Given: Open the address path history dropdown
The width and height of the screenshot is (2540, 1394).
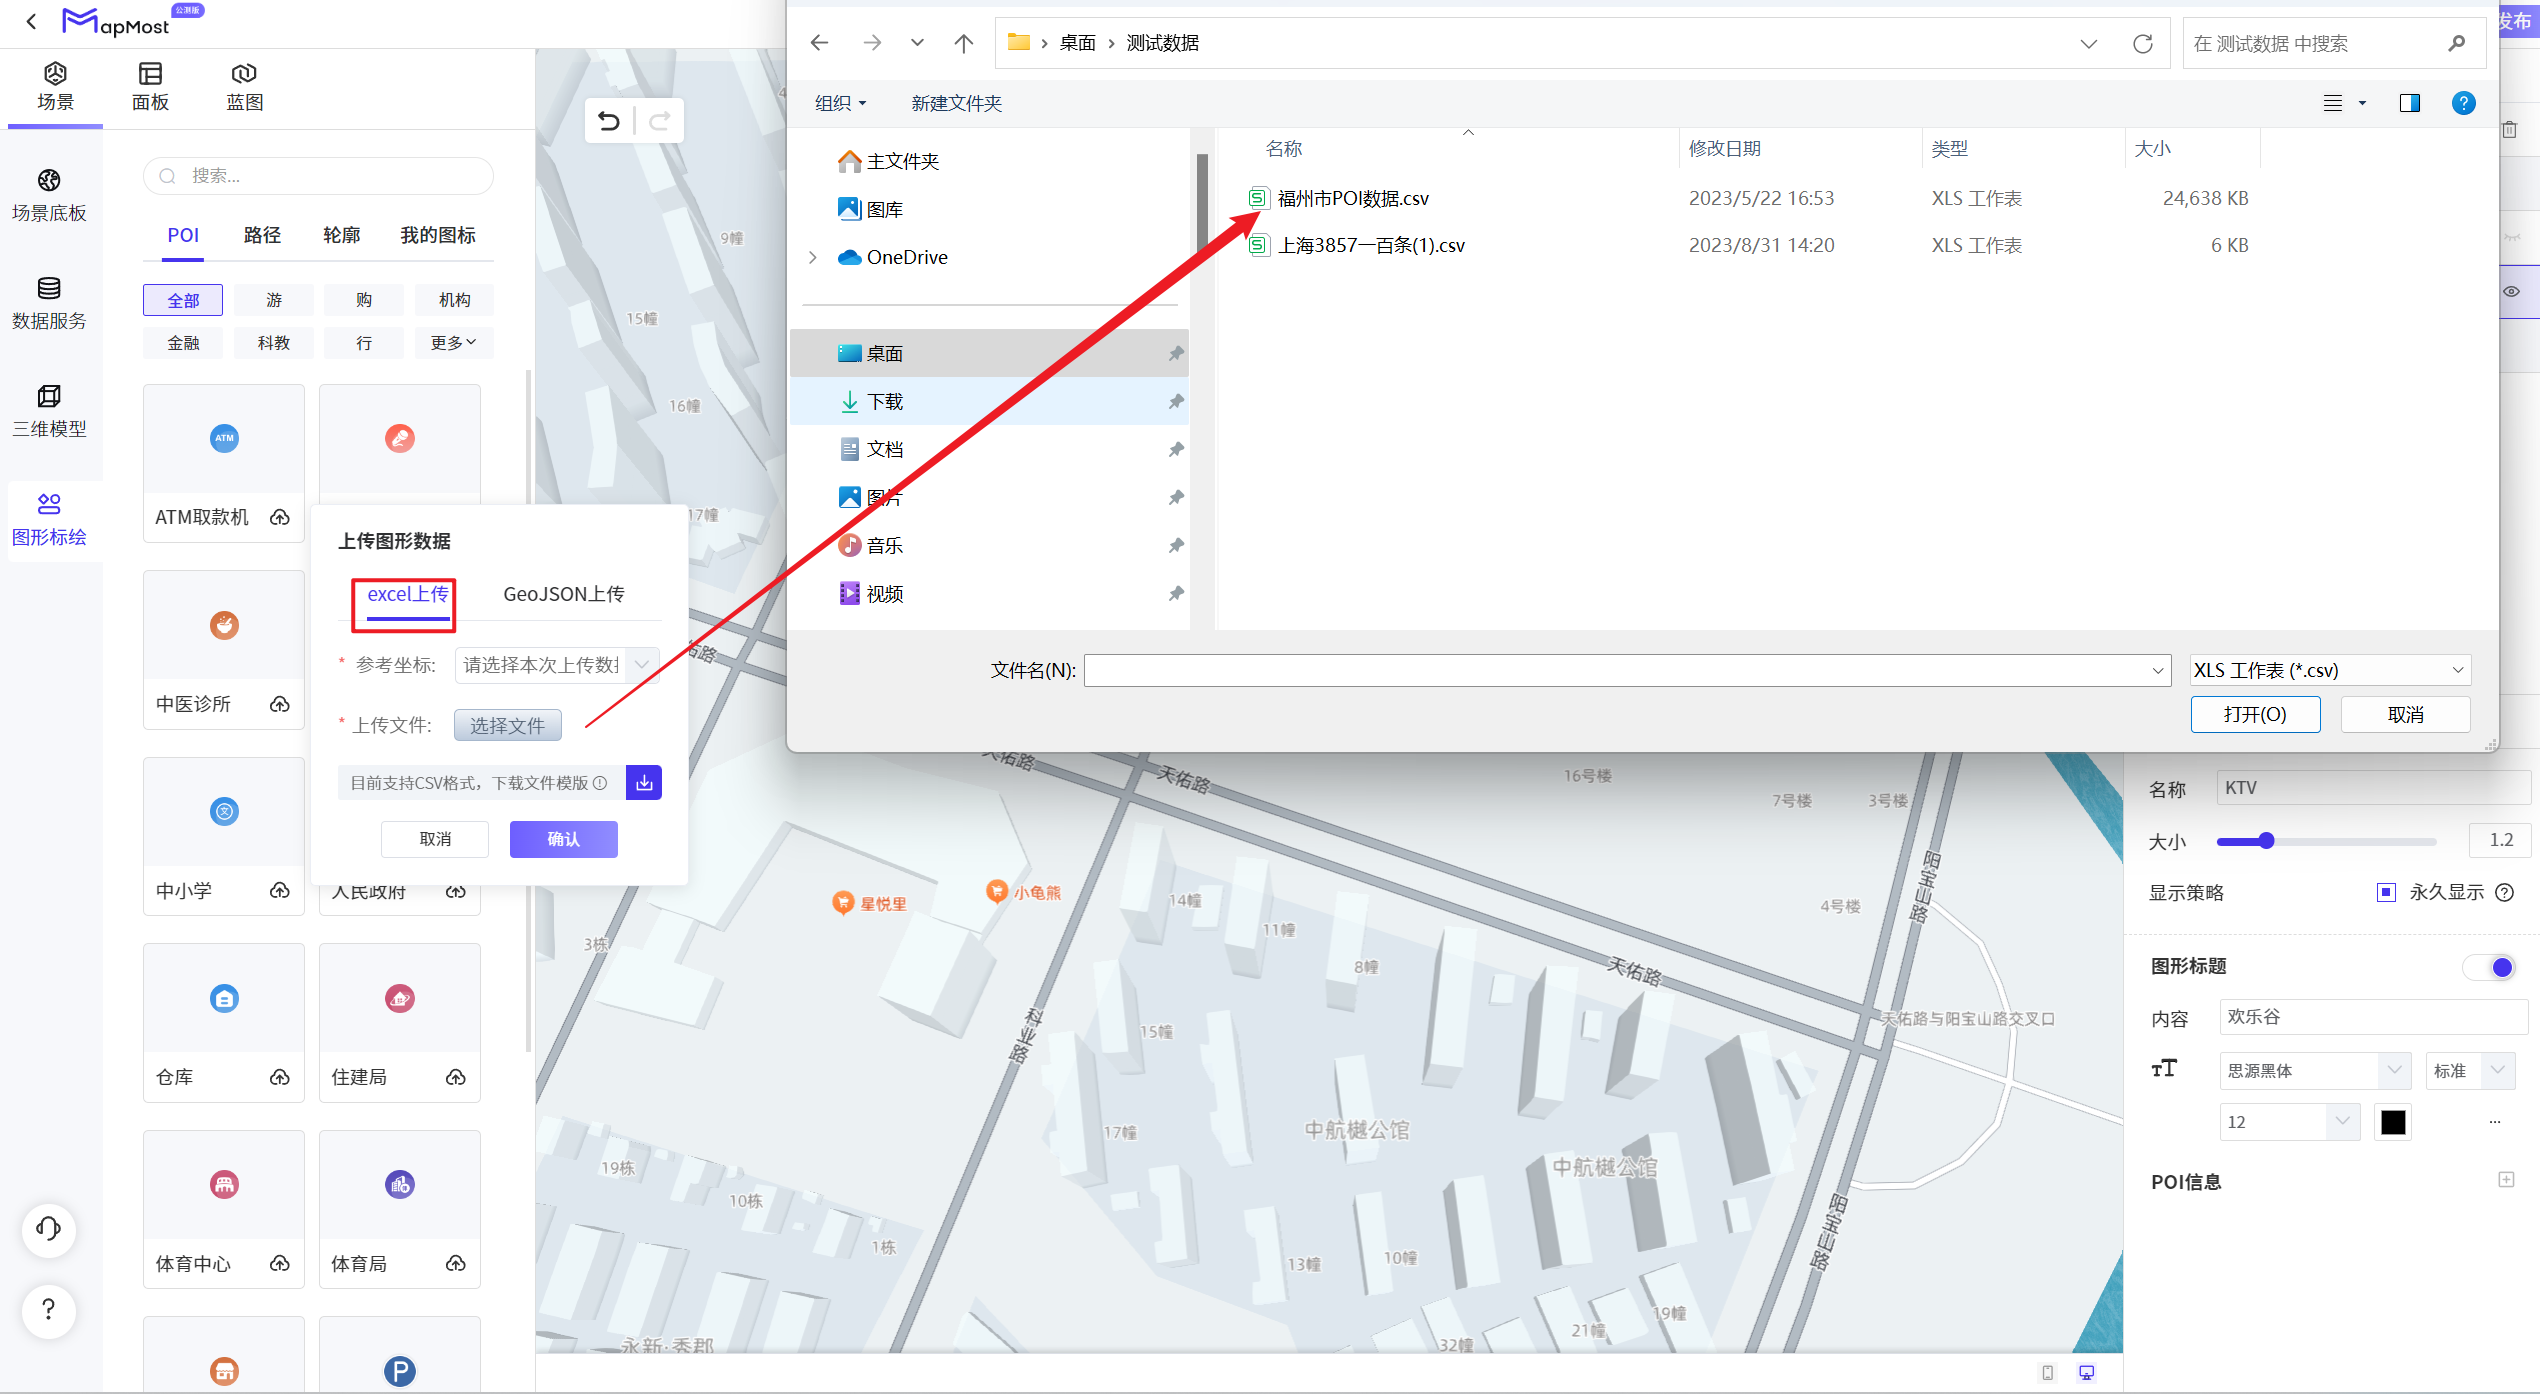Looking at the screenshot, I should 2088,43.
